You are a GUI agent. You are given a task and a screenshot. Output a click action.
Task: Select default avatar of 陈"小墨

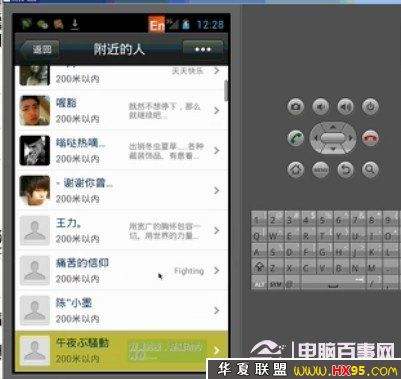click(35, 310)
